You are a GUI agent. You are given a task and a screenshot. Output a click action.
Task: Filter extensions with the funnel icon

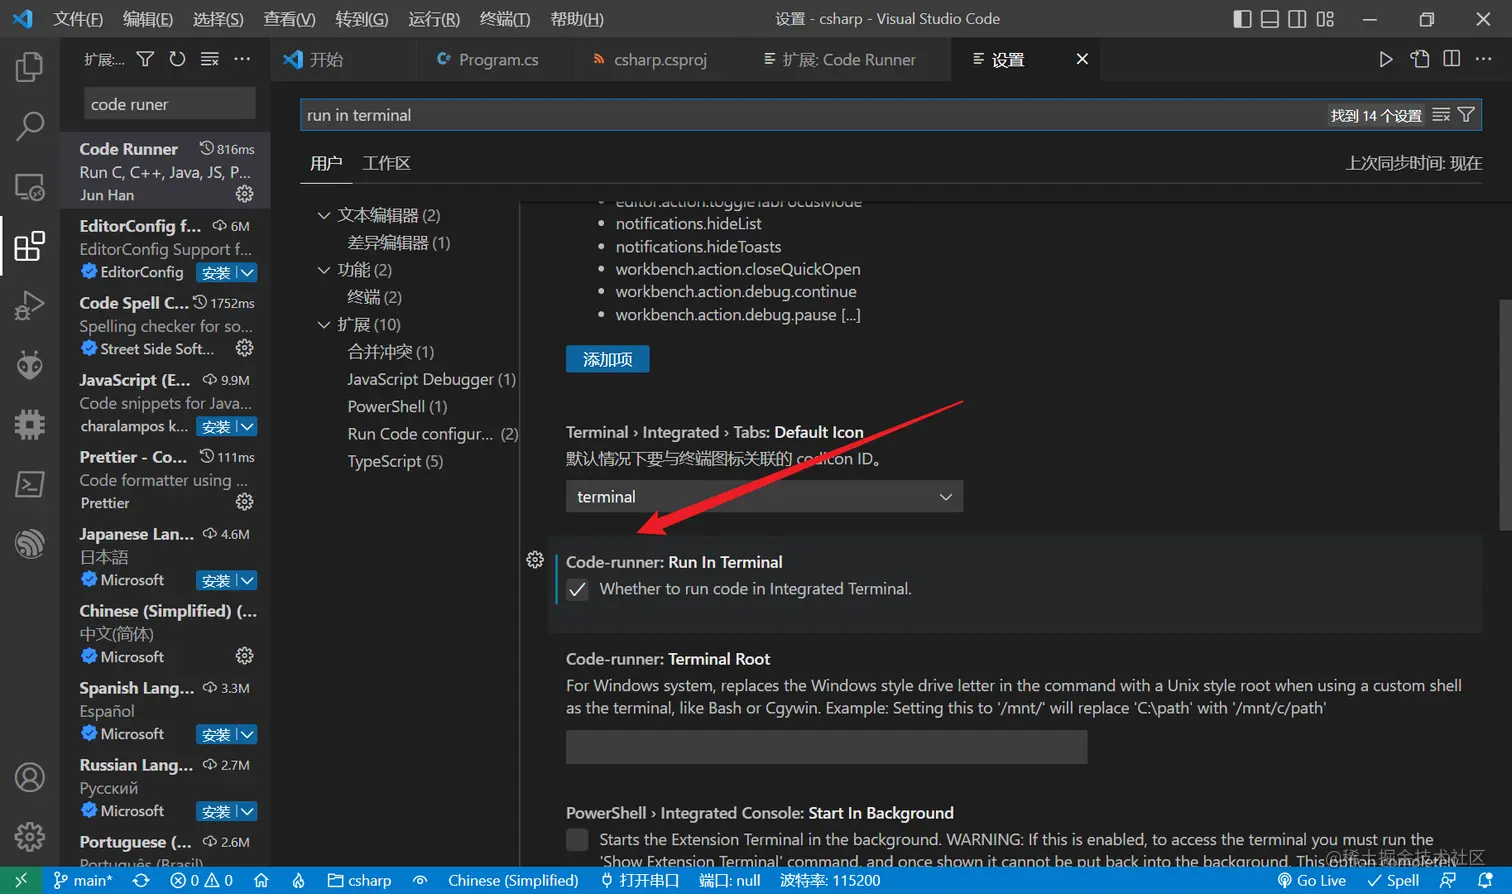click(145, 59)
